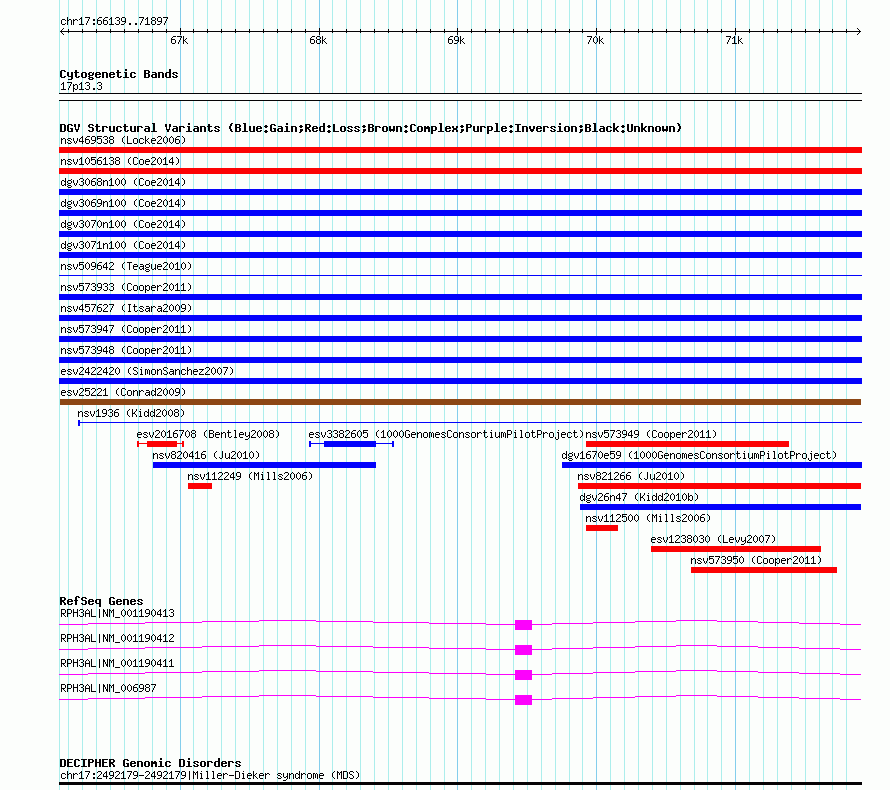Open variant esv3382605 (1000GenomesConsortiumPilotProject) label
890x790 pixels.
click(446, 434)
